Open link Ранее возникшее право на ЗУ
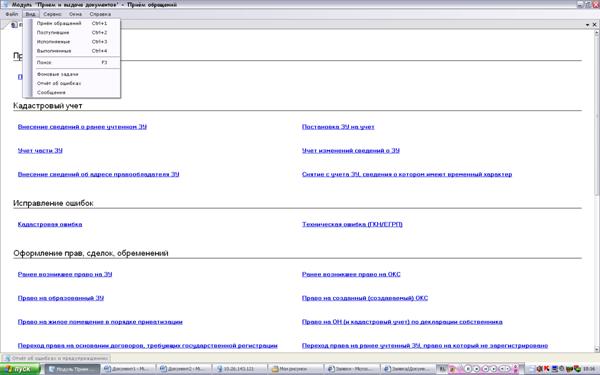 (65, 274)
